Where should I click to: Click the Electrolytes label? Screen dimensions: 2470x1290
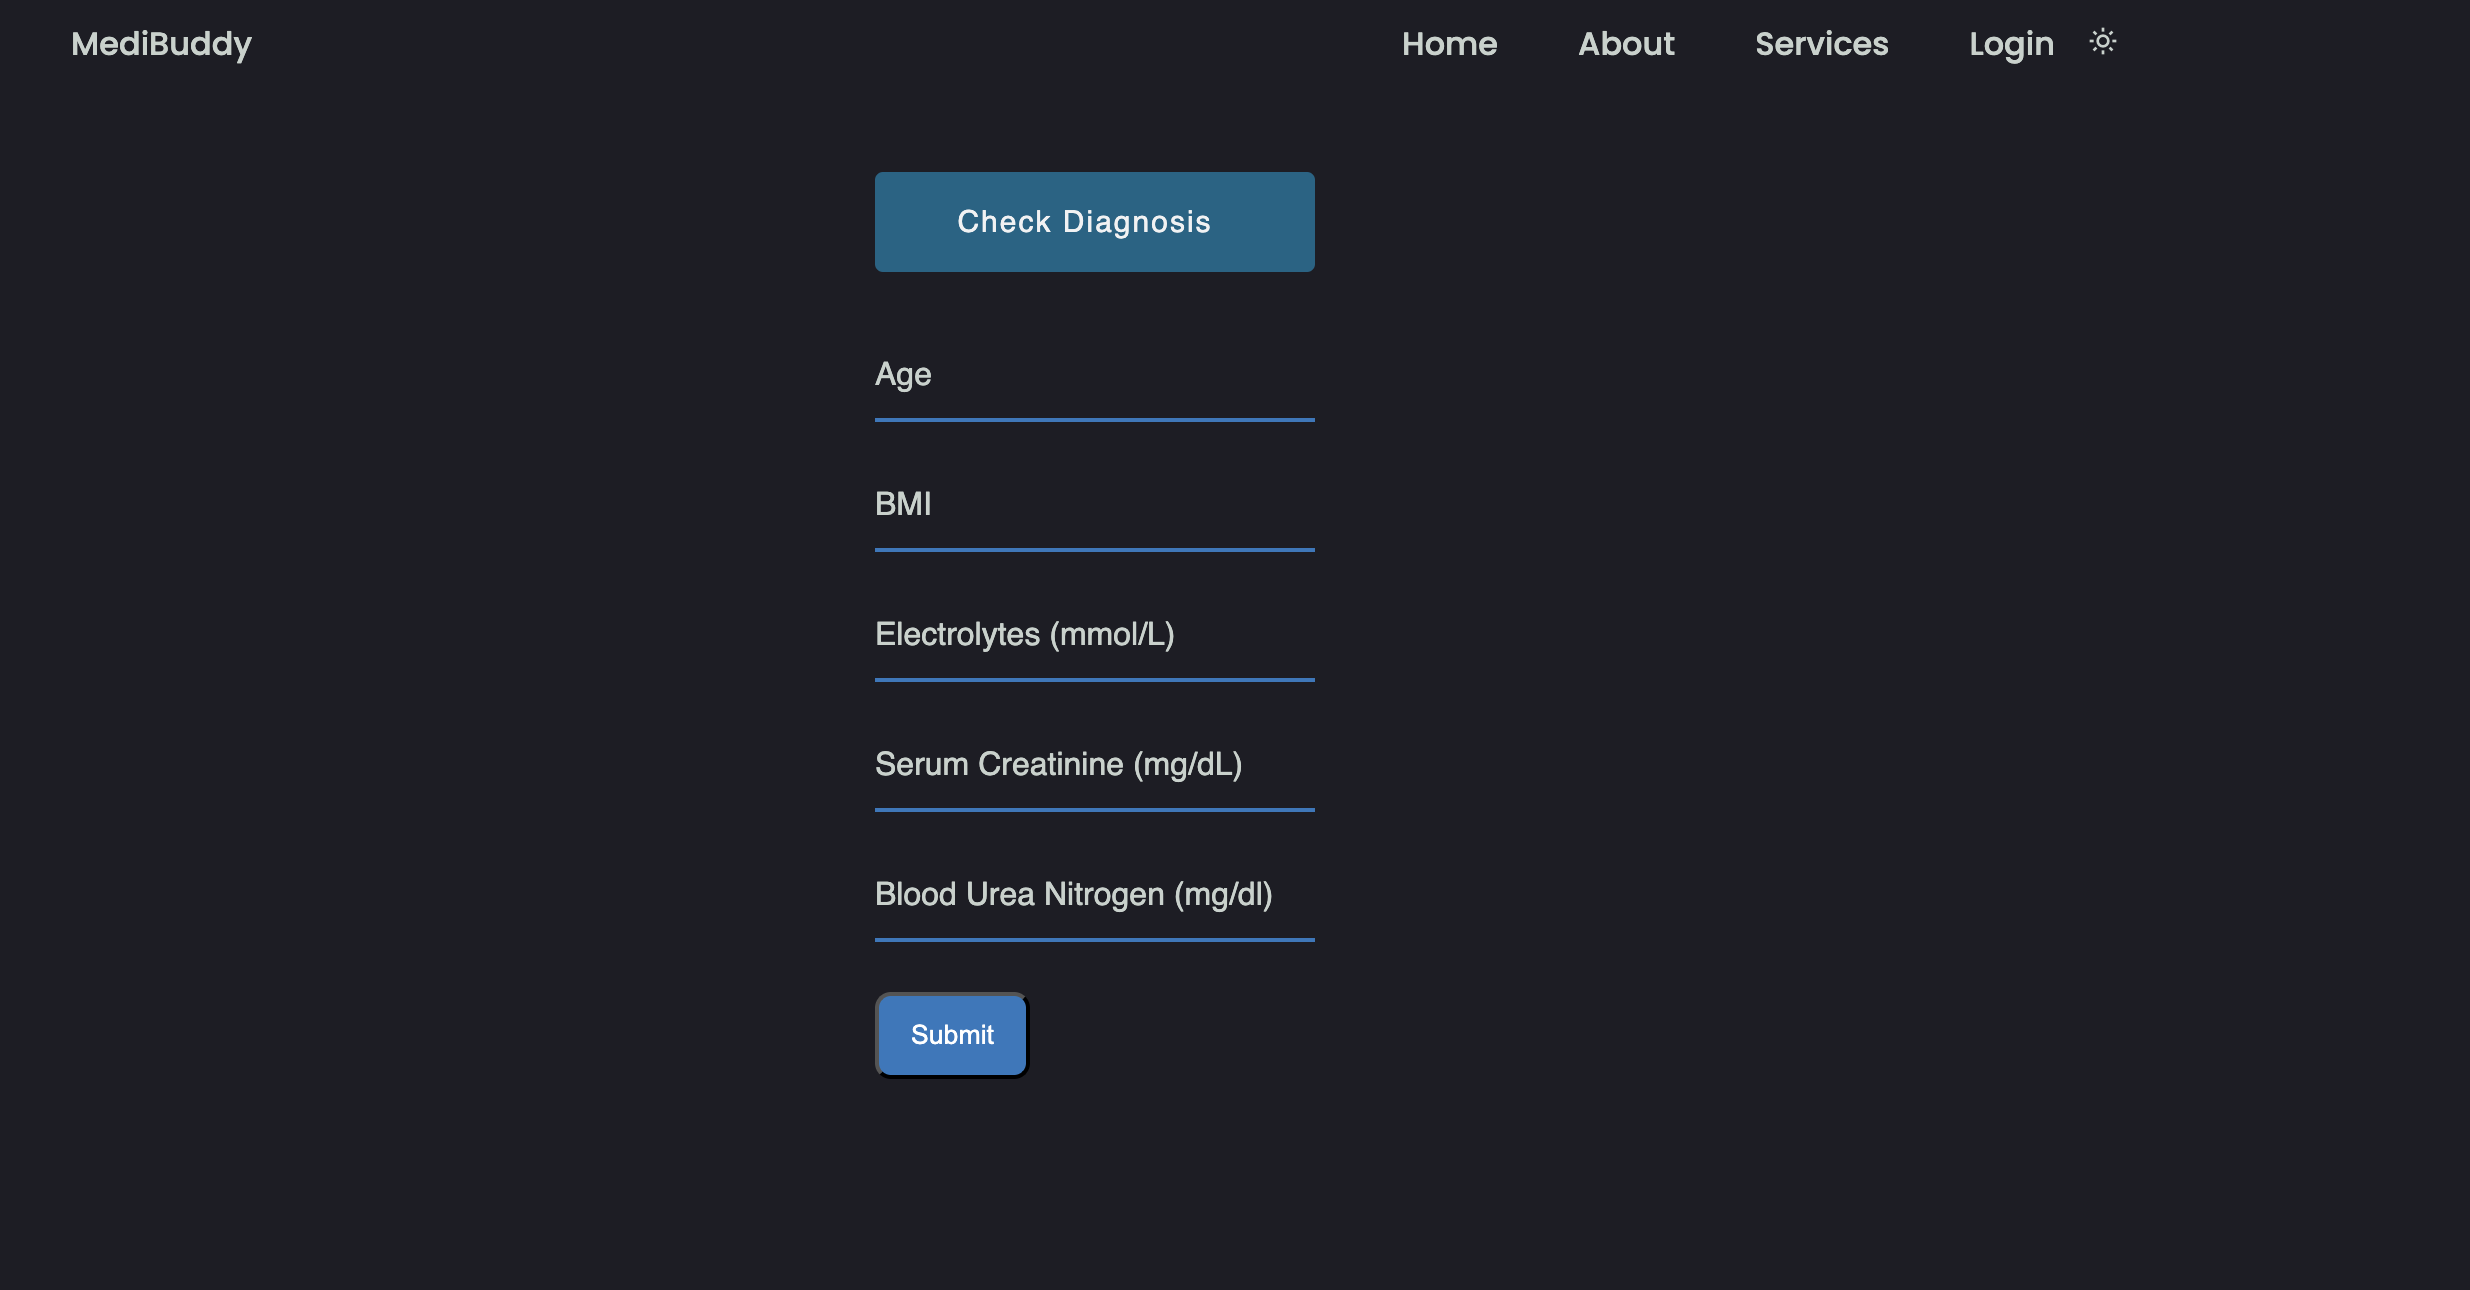pyautogui.click(x=1024, y=634)
